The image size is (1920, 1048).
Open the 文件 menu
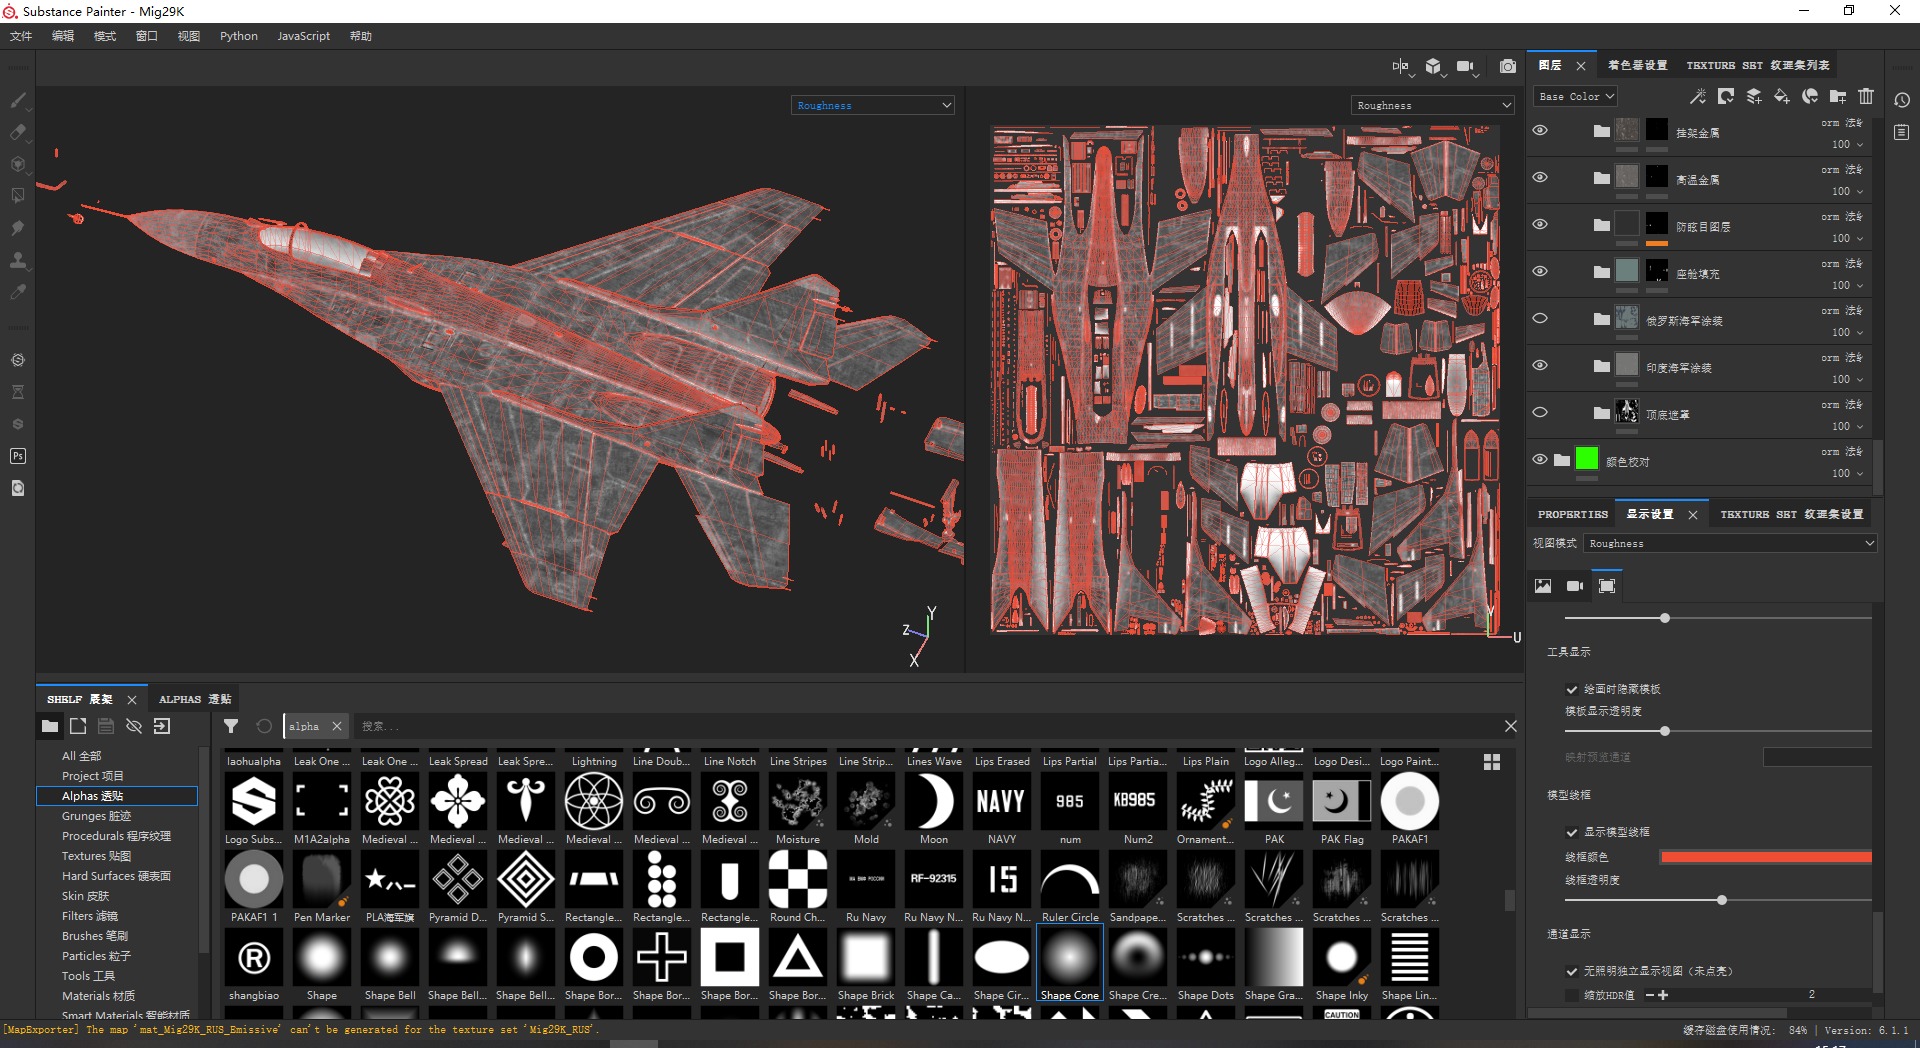pos(21,36)
